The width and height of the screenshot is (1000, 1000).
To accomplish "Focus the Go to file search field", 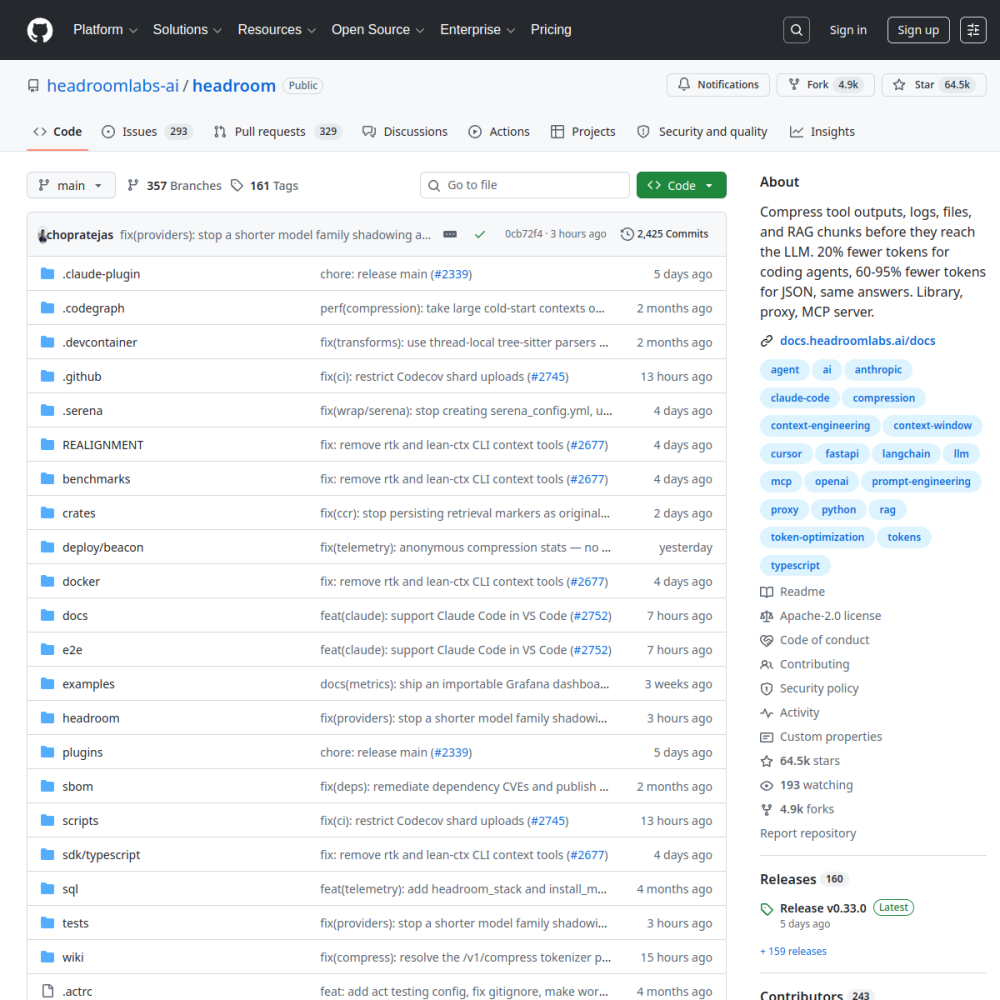I will [x=525, y=186].
